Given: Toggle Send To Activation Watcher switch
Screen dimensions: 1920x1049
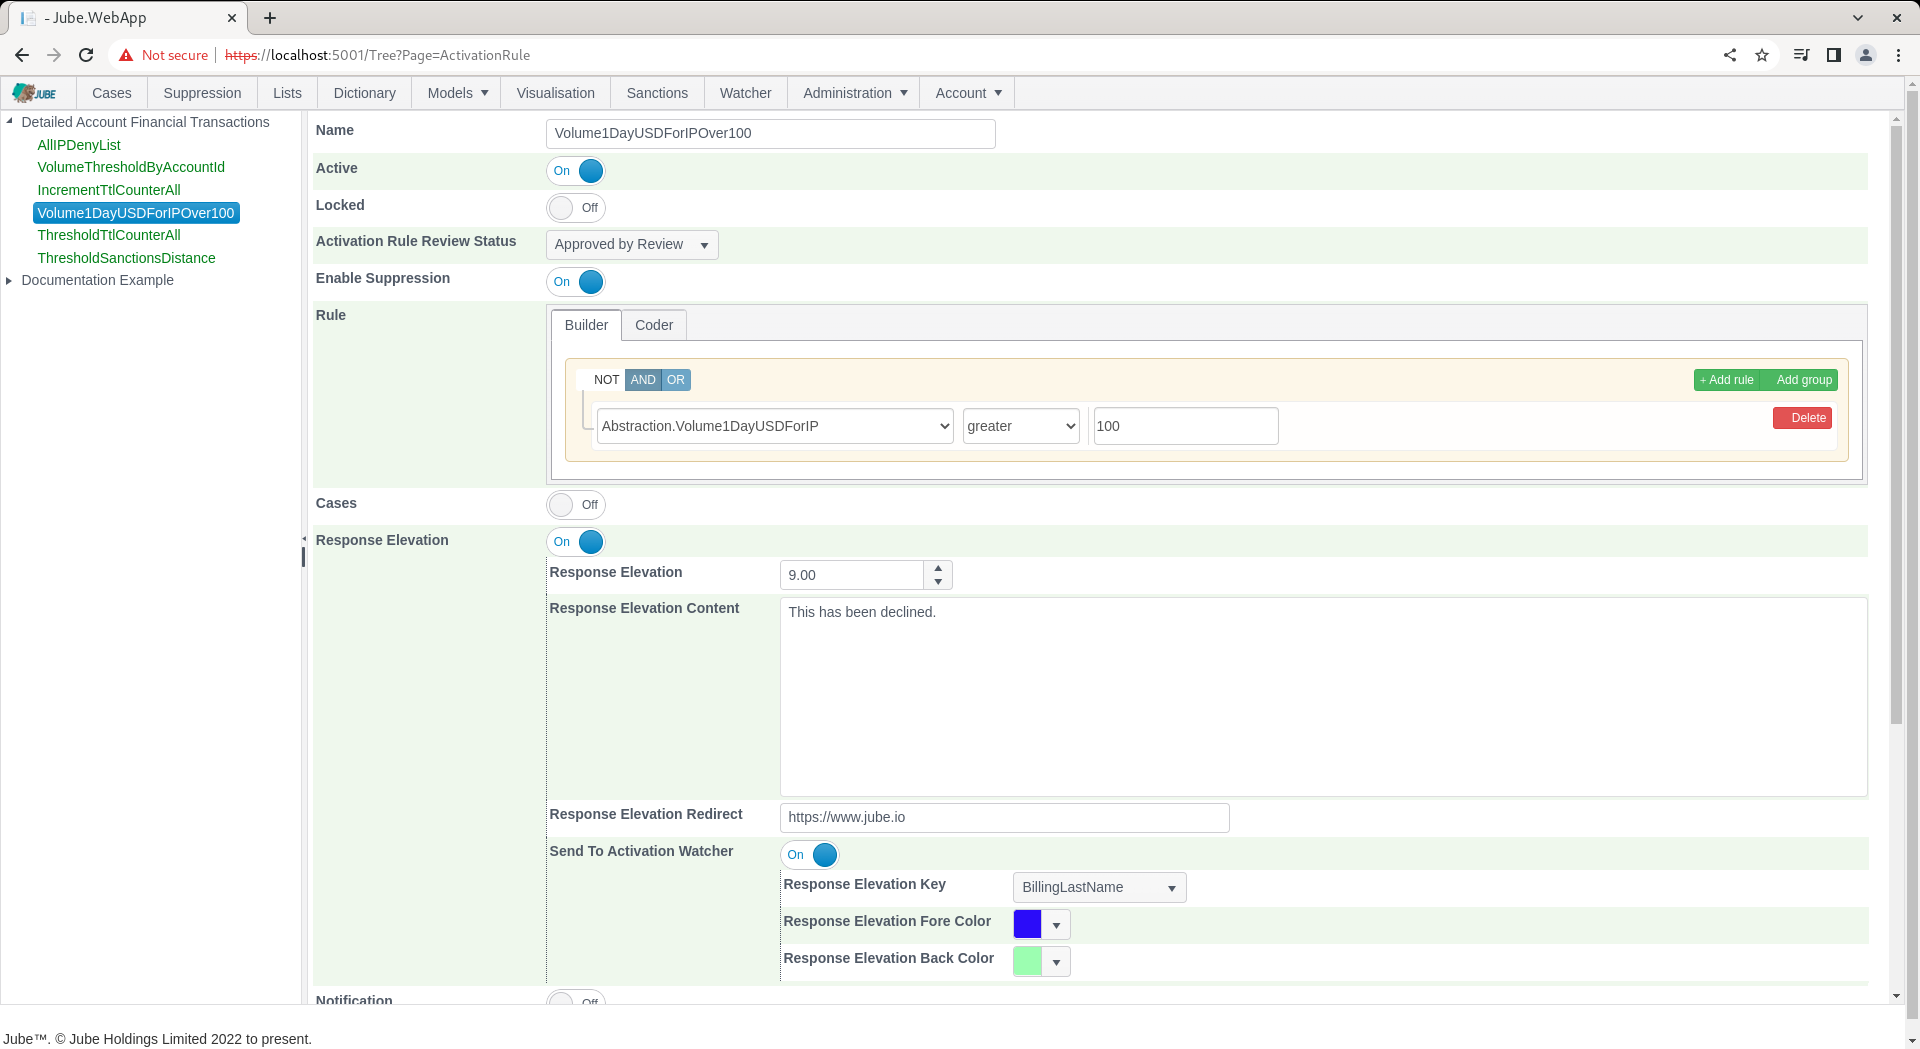Looking at the screenshot, I should point(810,855).
